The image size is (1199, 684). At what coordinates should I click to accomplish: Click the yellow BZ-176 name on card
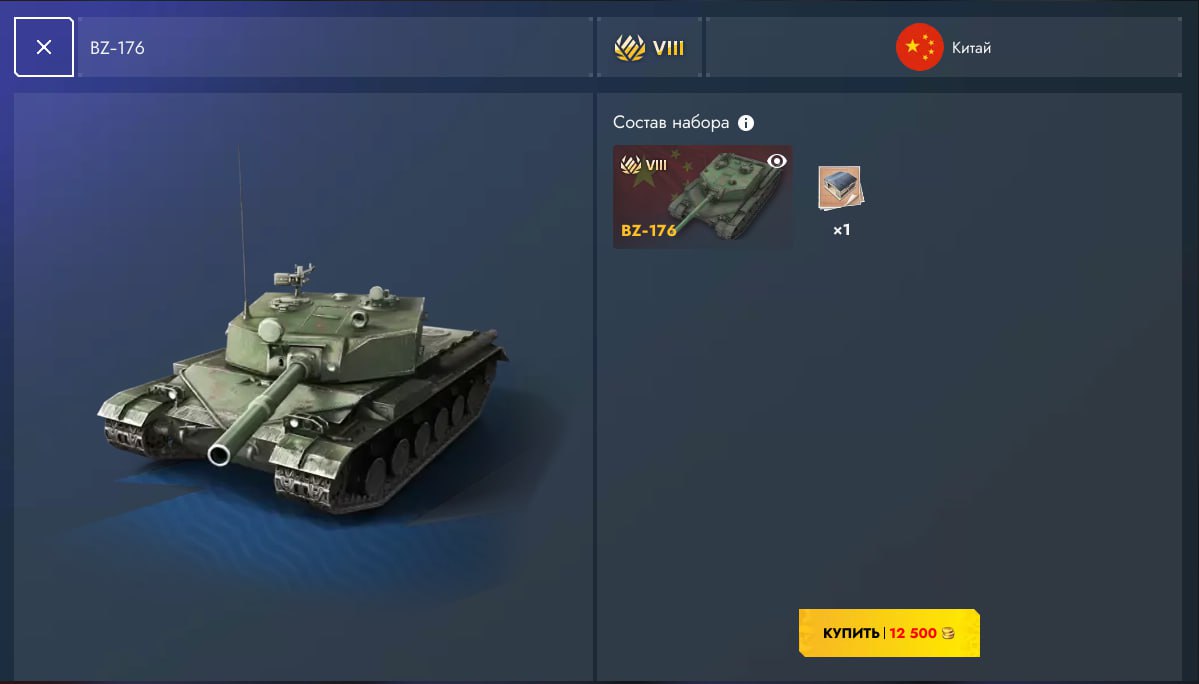coord(648,230)
